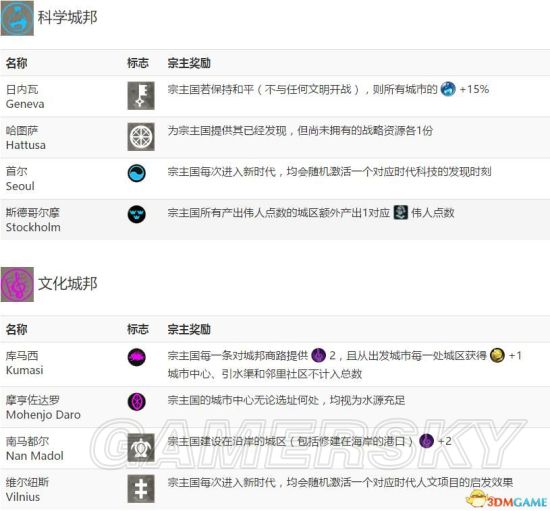Click the Vilnius cross emblem icon
The width and height of the screenshot is (550, 511).
point(141,489)
